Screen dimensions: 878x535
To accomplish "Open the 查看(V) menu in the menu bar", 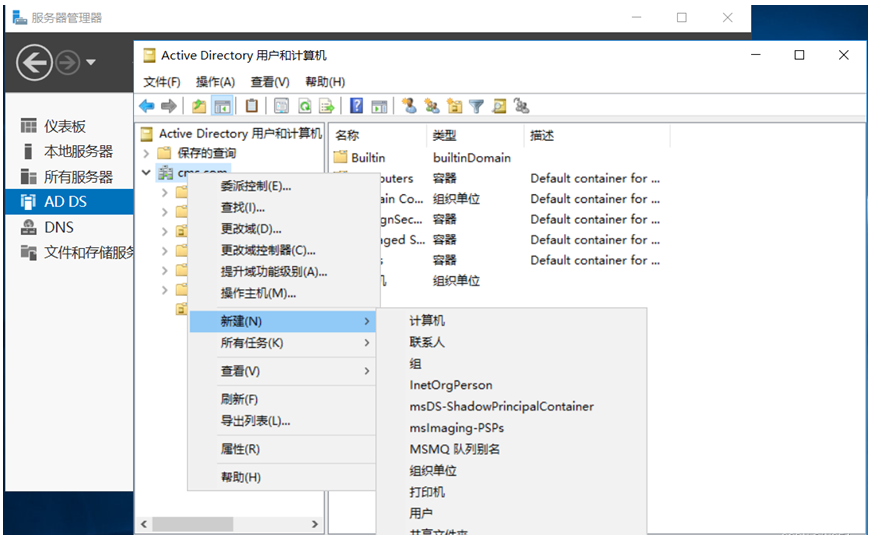I will pos(270,82).
